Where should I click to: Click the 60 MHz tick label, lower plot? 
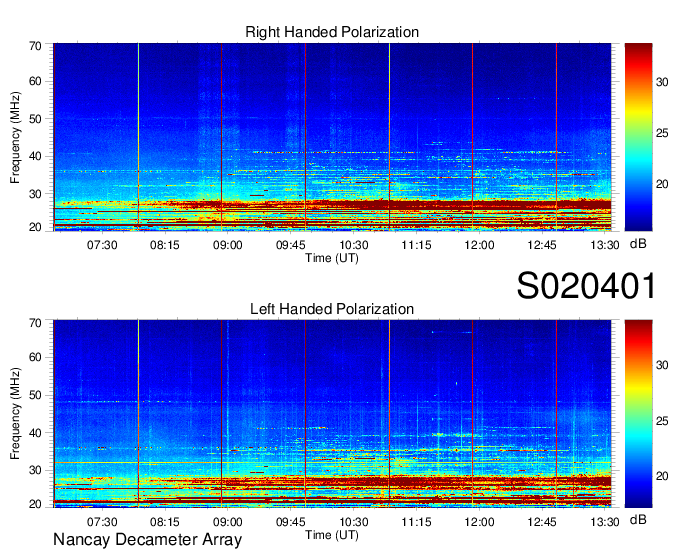35,357
